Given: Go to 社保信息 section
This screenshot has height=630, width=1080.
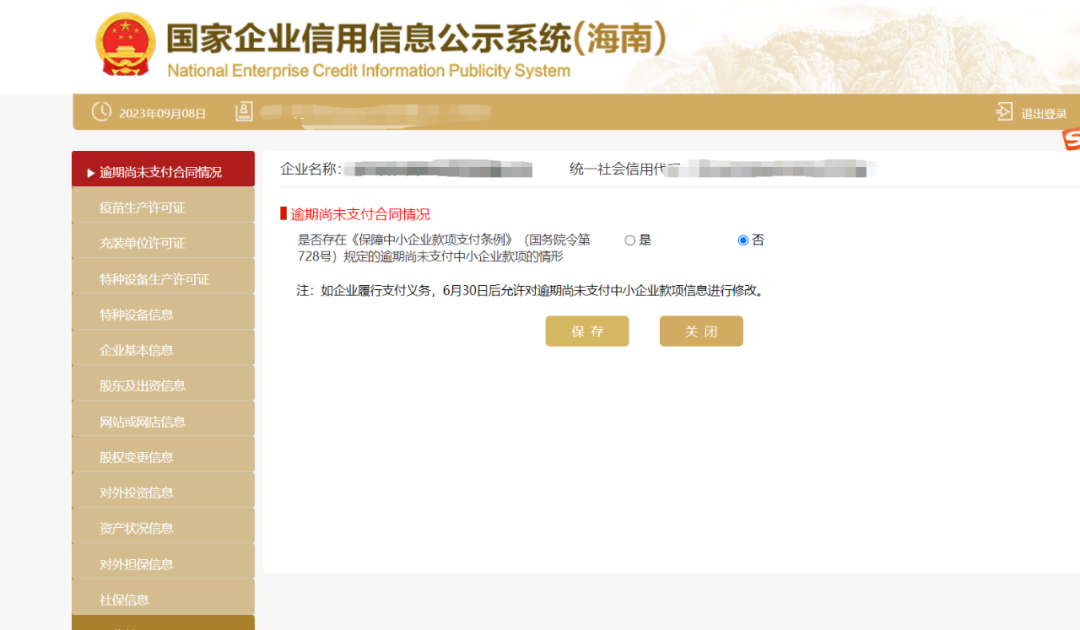Looking at the screenshot, I should point(124,599).
